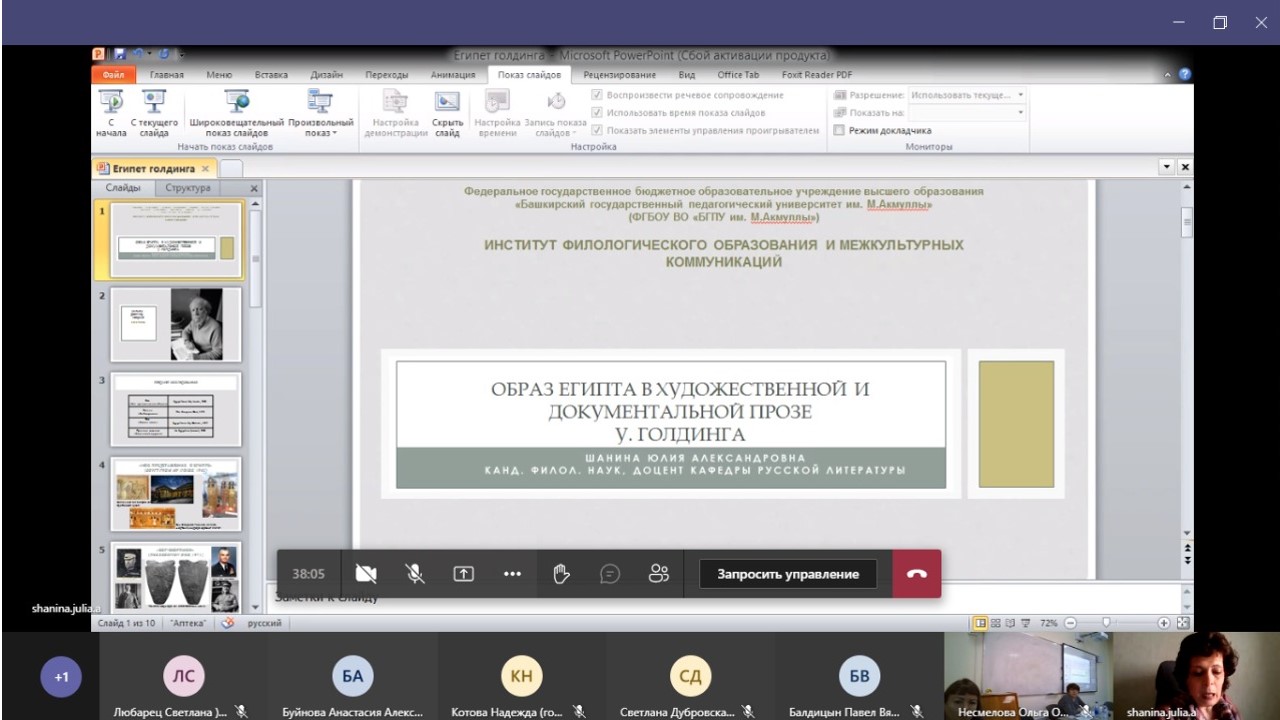Image resolution: width=1280 pixels, height=720 pixels.
Task: Adjust the zoom slider in status bar
Action: tap(1106, 623)
